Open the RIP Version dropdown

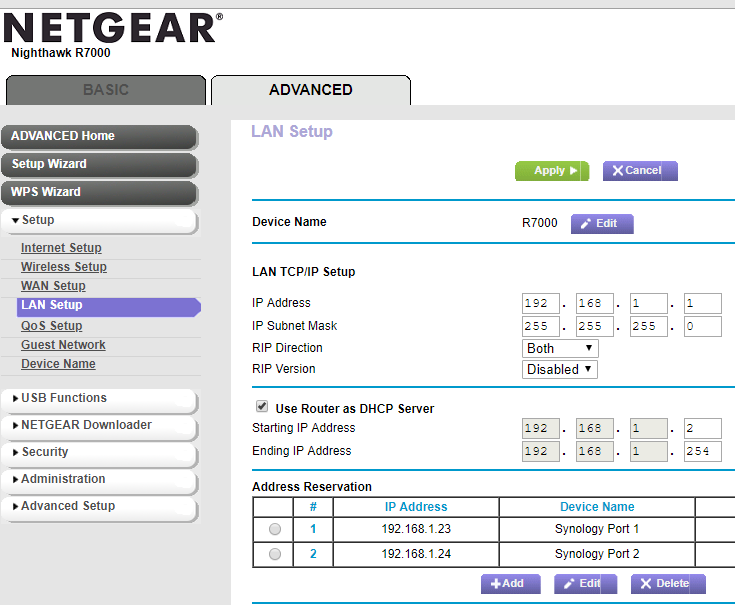coord(559,369)
